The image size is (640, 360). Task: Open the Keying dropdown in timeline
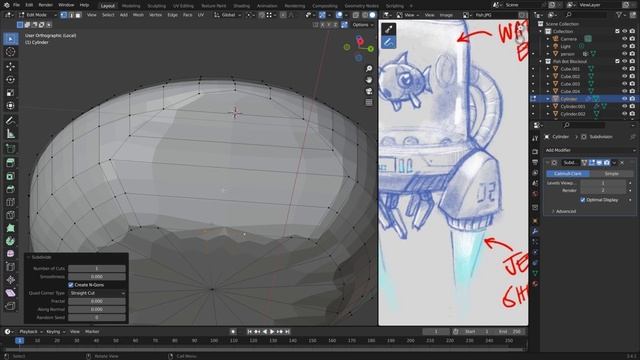pos(55,332)
